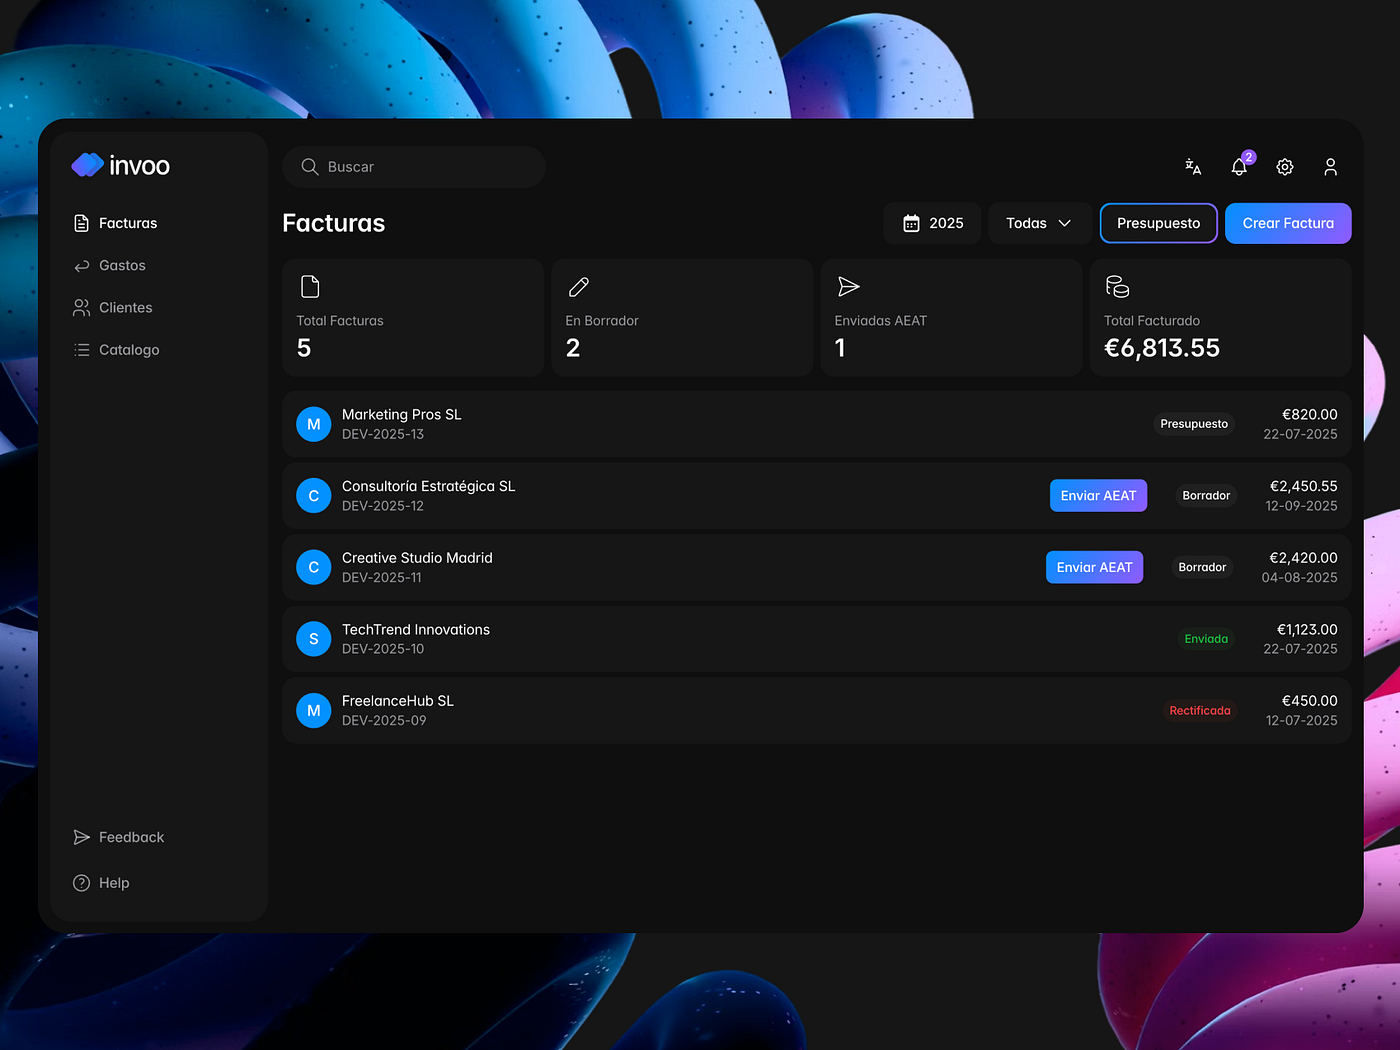Select invoice number DEV-2025-11
The height and width of the screenshot is (1050, 1400).
(382, 577)
